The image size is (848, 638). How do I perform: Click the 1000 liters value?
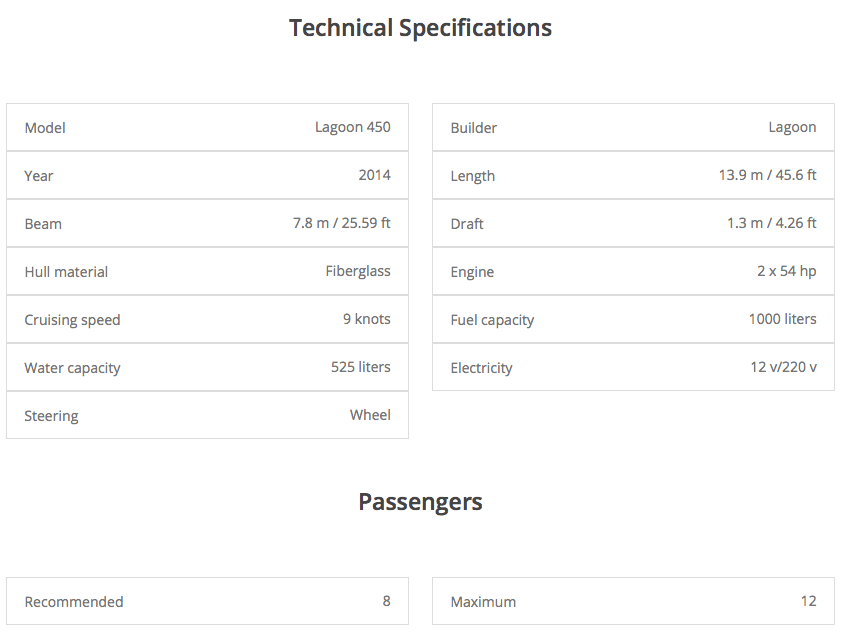782,319
